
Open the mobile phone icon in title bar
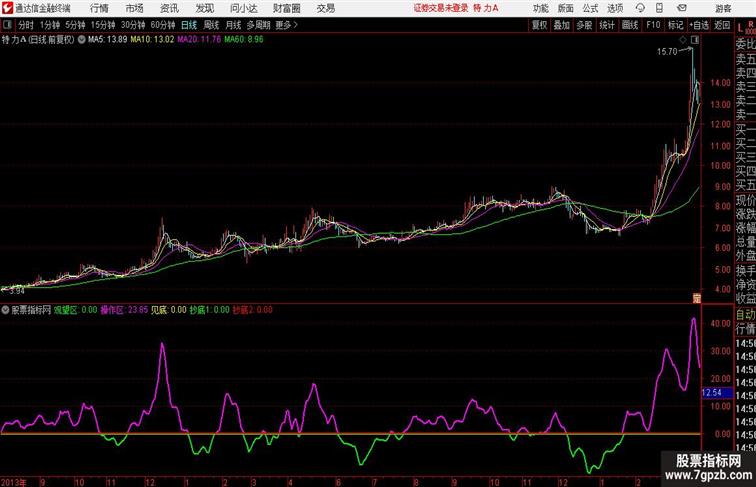[660, 8]
